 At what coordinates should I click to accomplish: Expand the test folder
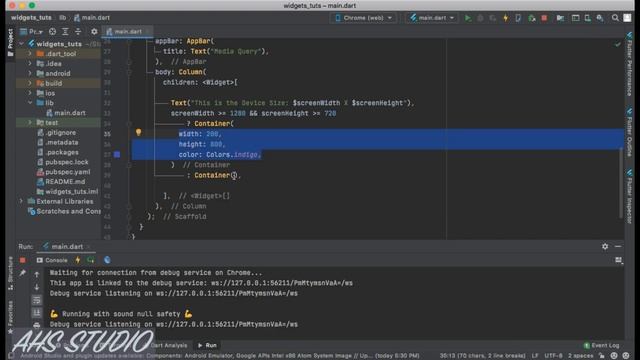pos(30,122)
